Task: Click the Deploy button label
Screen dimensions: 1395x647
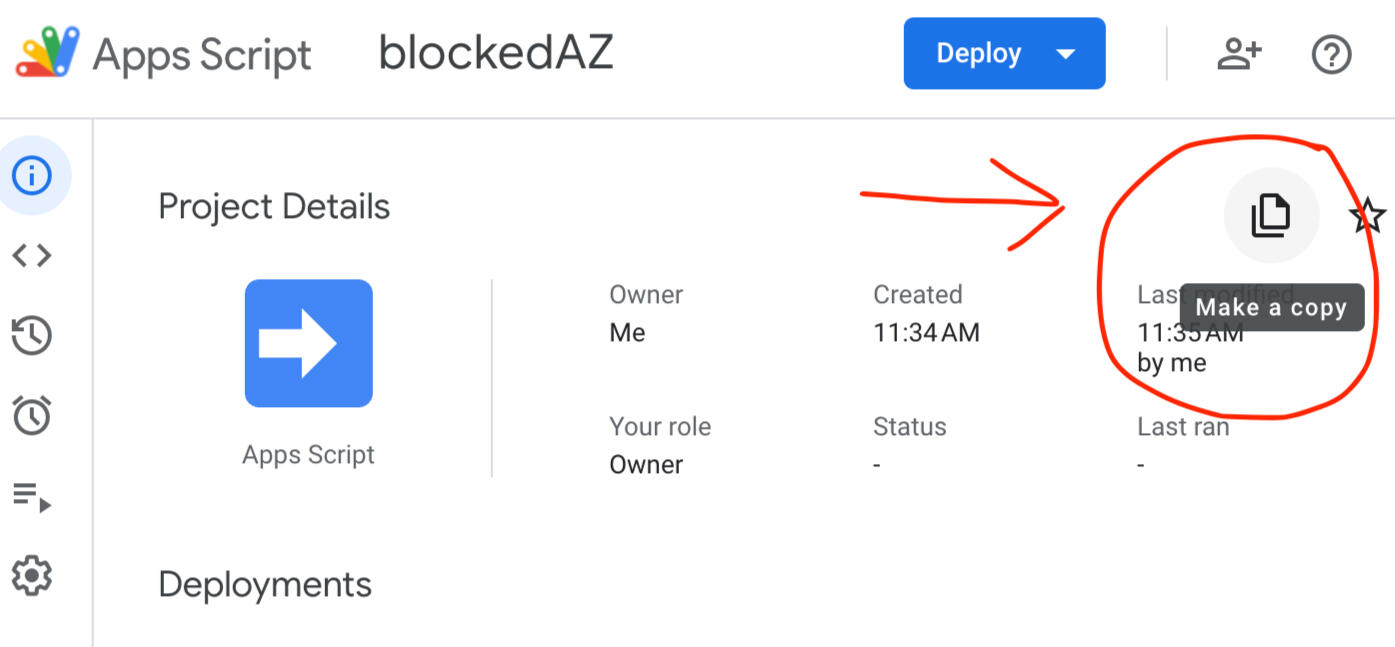Action: tap(978, 54)
